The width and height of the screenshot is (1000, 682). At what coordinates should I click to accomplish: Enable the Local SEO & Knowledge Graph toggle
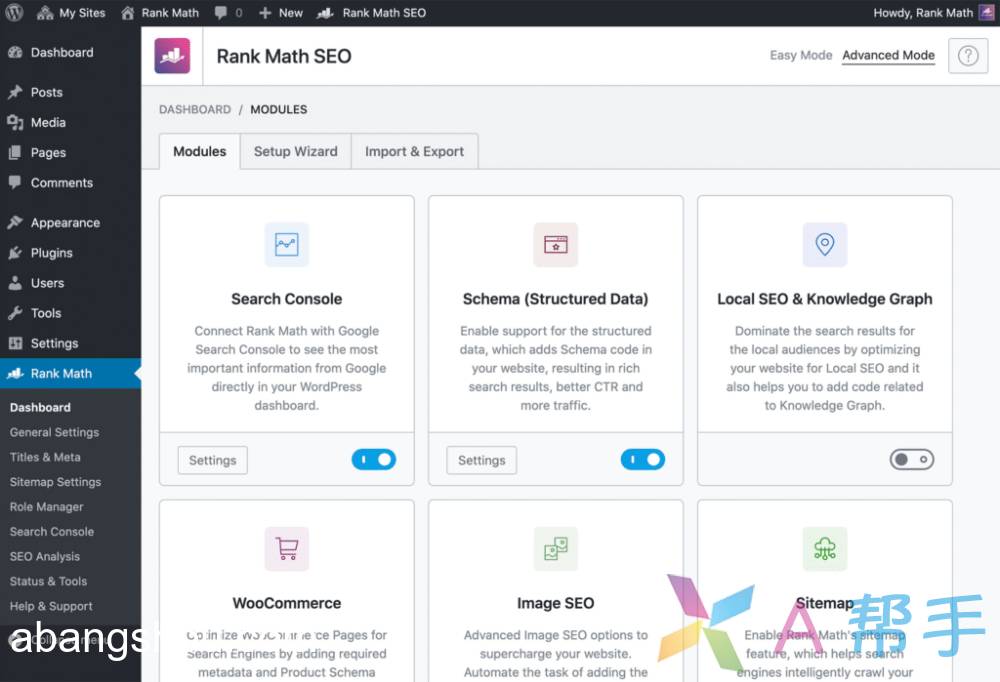[x=911, y=460]
